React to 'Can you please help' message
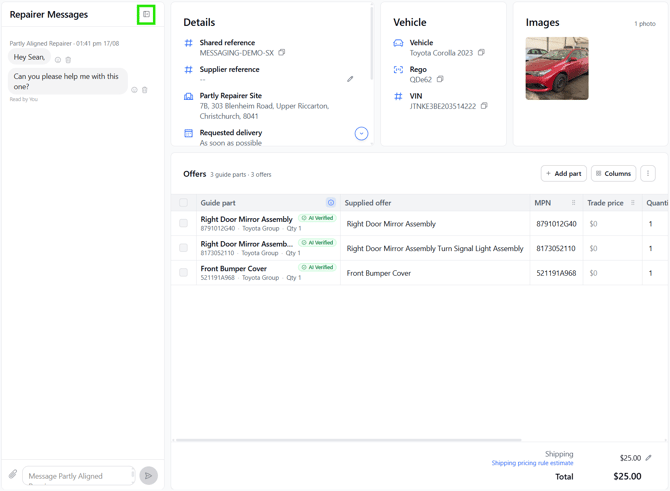This screenshot has height=491, width=670. [134, 90]
